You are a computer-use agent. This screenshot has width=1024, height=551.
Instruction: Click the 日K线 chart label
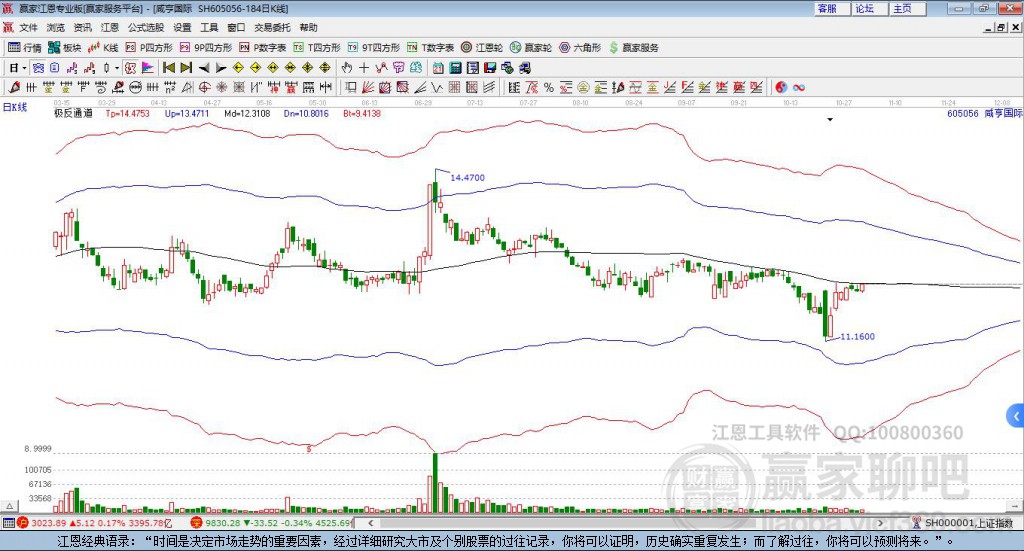click(x=15, y=107)
